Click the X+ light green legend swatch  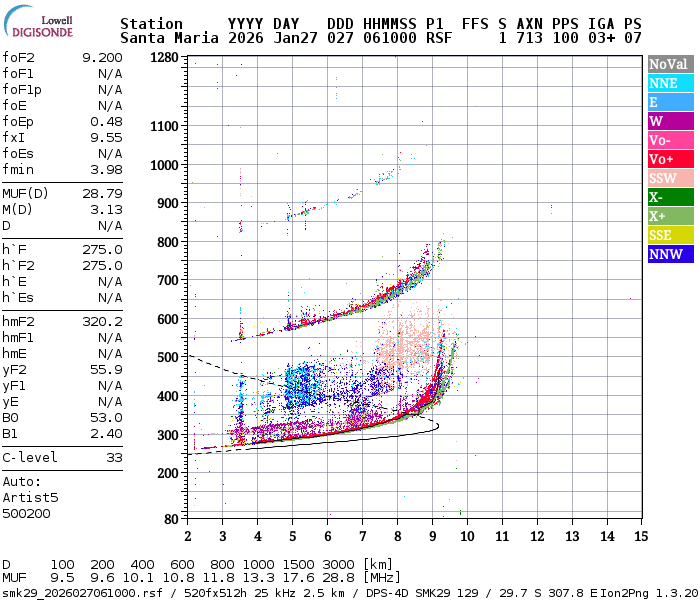pos(671,216)
